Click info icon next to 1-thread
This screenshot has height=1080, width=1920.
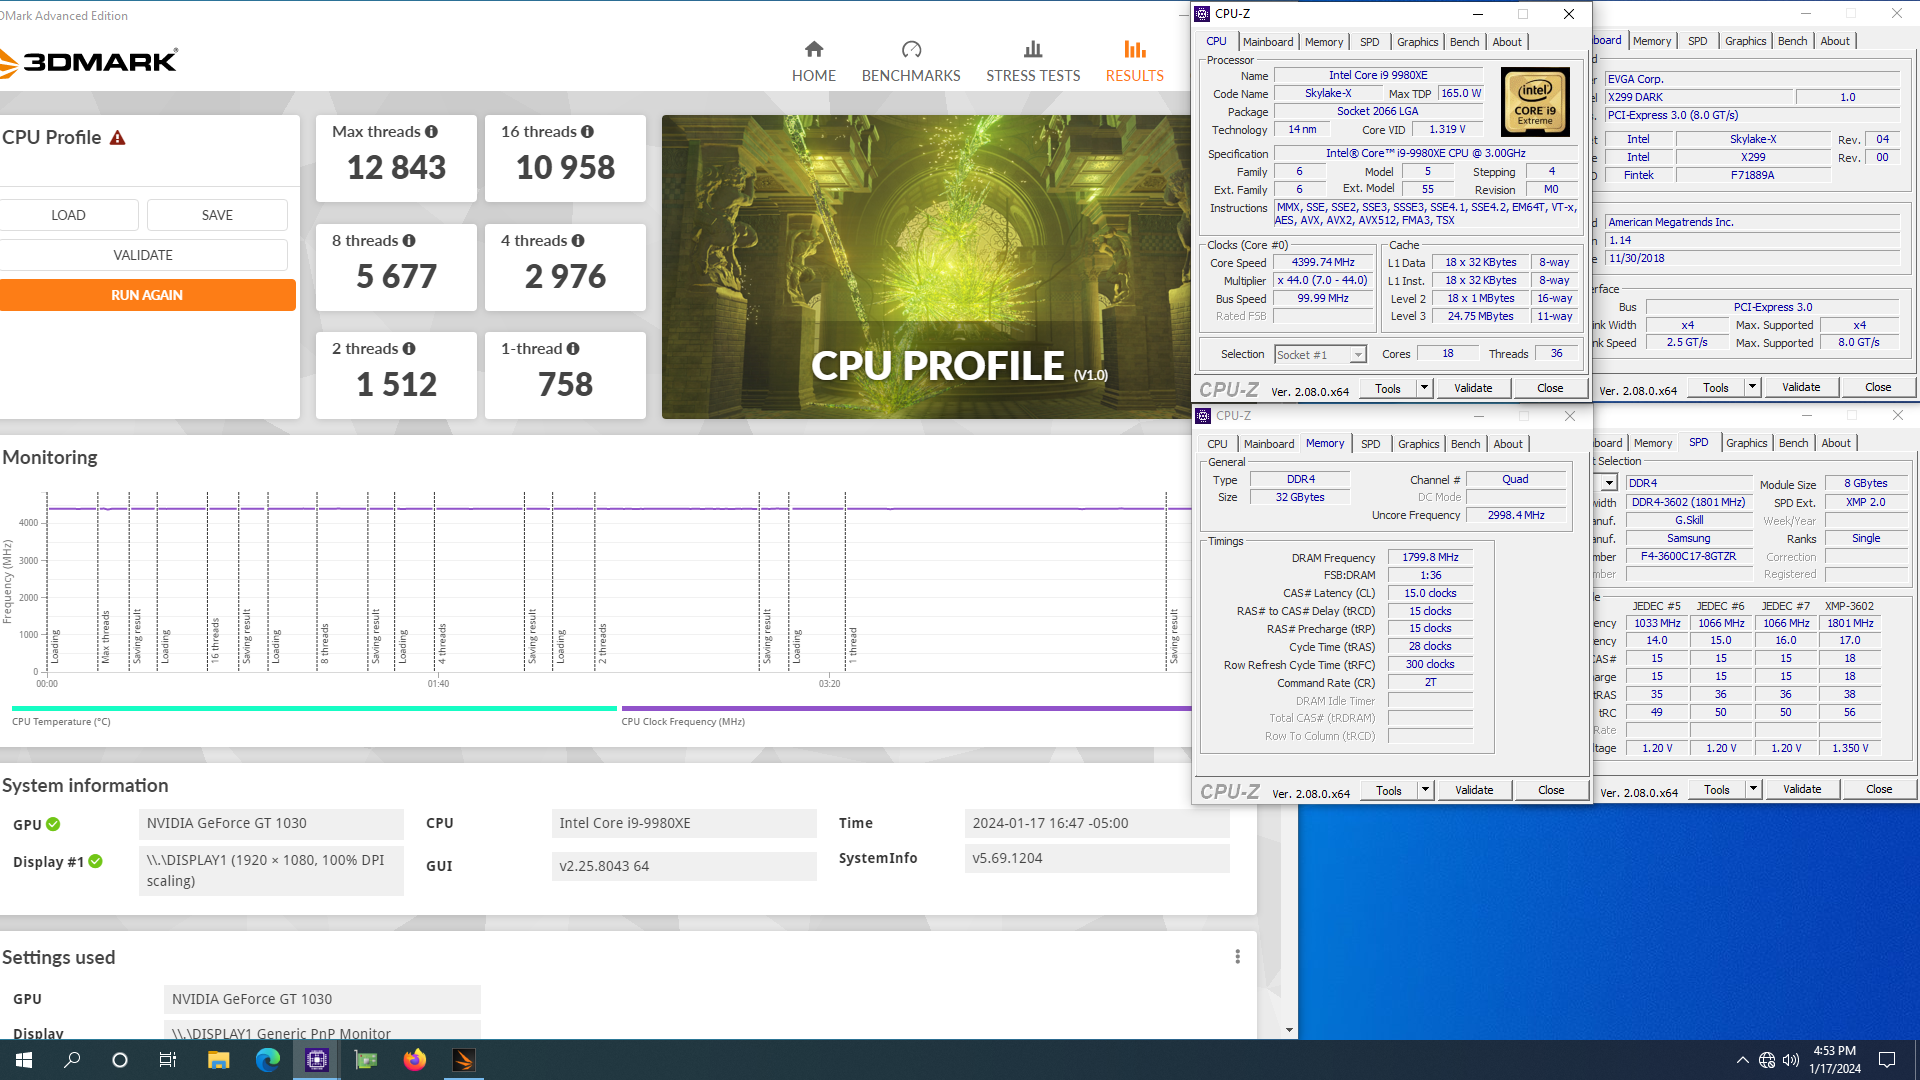coord(573,348)
